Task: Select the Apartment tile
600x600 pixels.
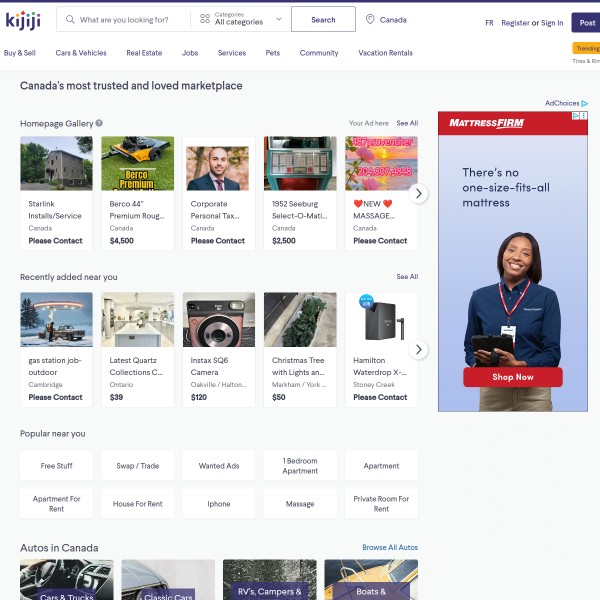Action: point(381,466)
